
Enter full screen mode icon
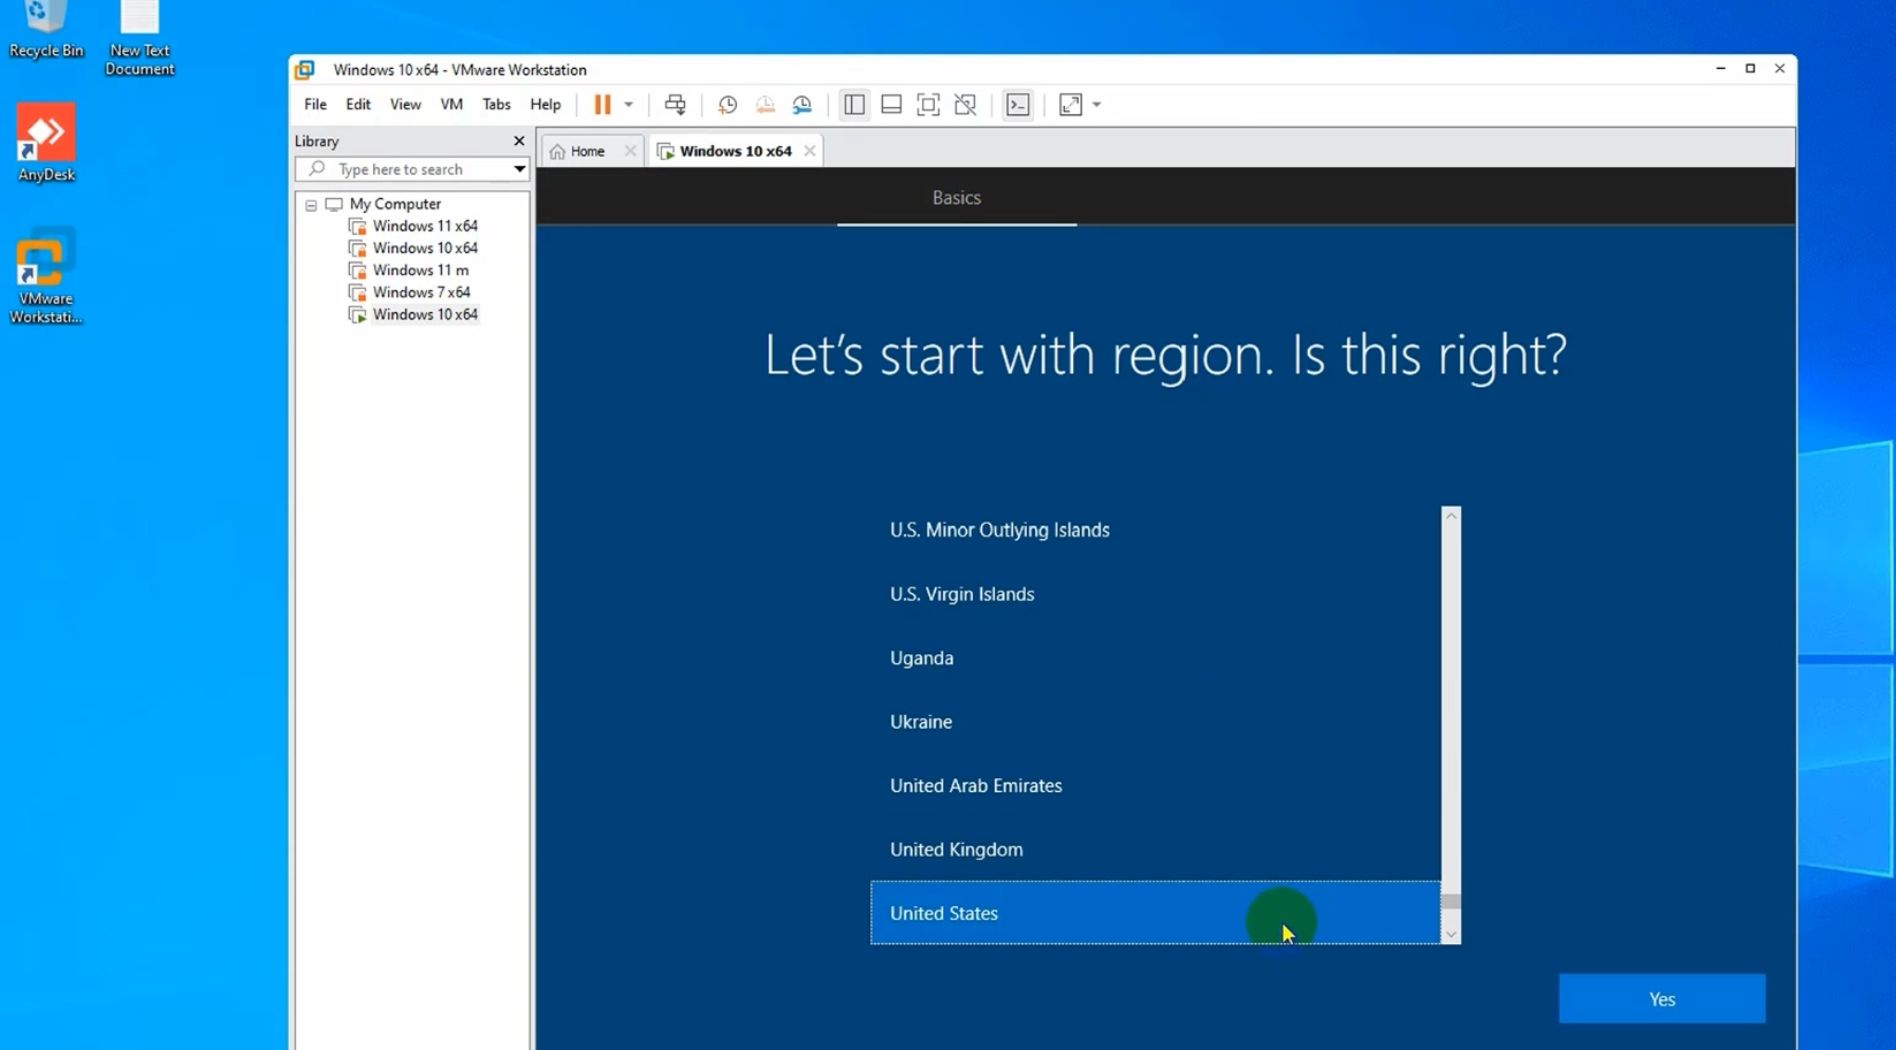[928, 104]
